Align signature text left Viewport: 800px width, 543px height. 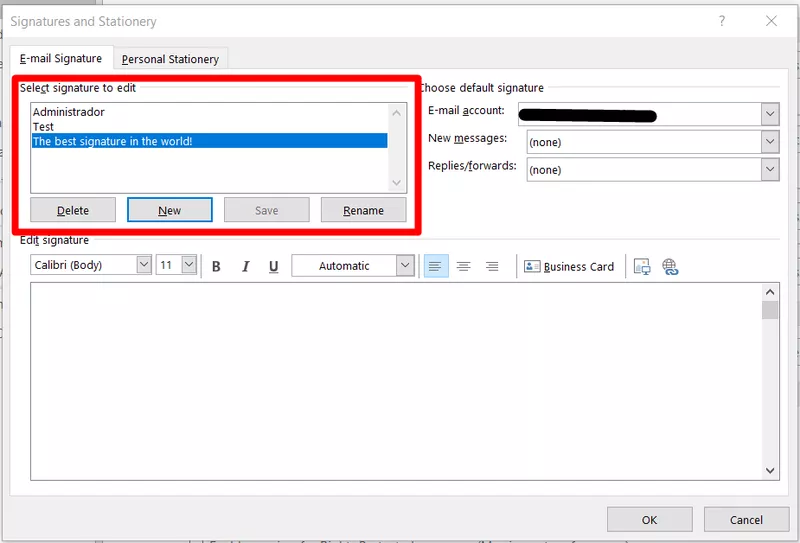click(x=435, y=266)
